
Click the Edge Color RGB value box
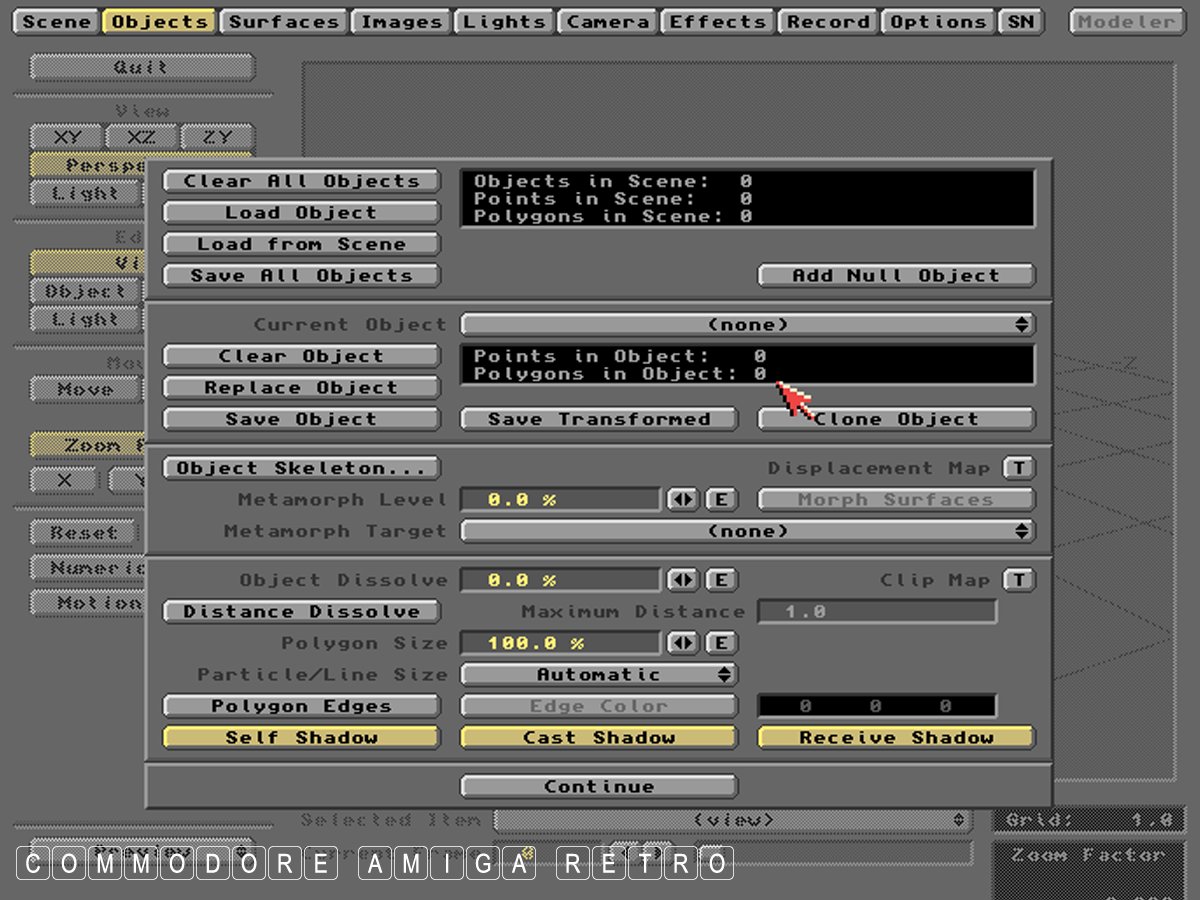coord(876,706)
